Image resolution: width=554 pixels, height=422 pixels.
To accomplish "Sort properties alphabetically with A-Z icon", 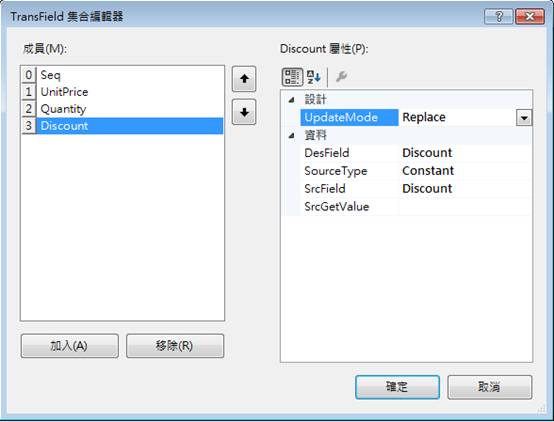I will coord(314,77).
